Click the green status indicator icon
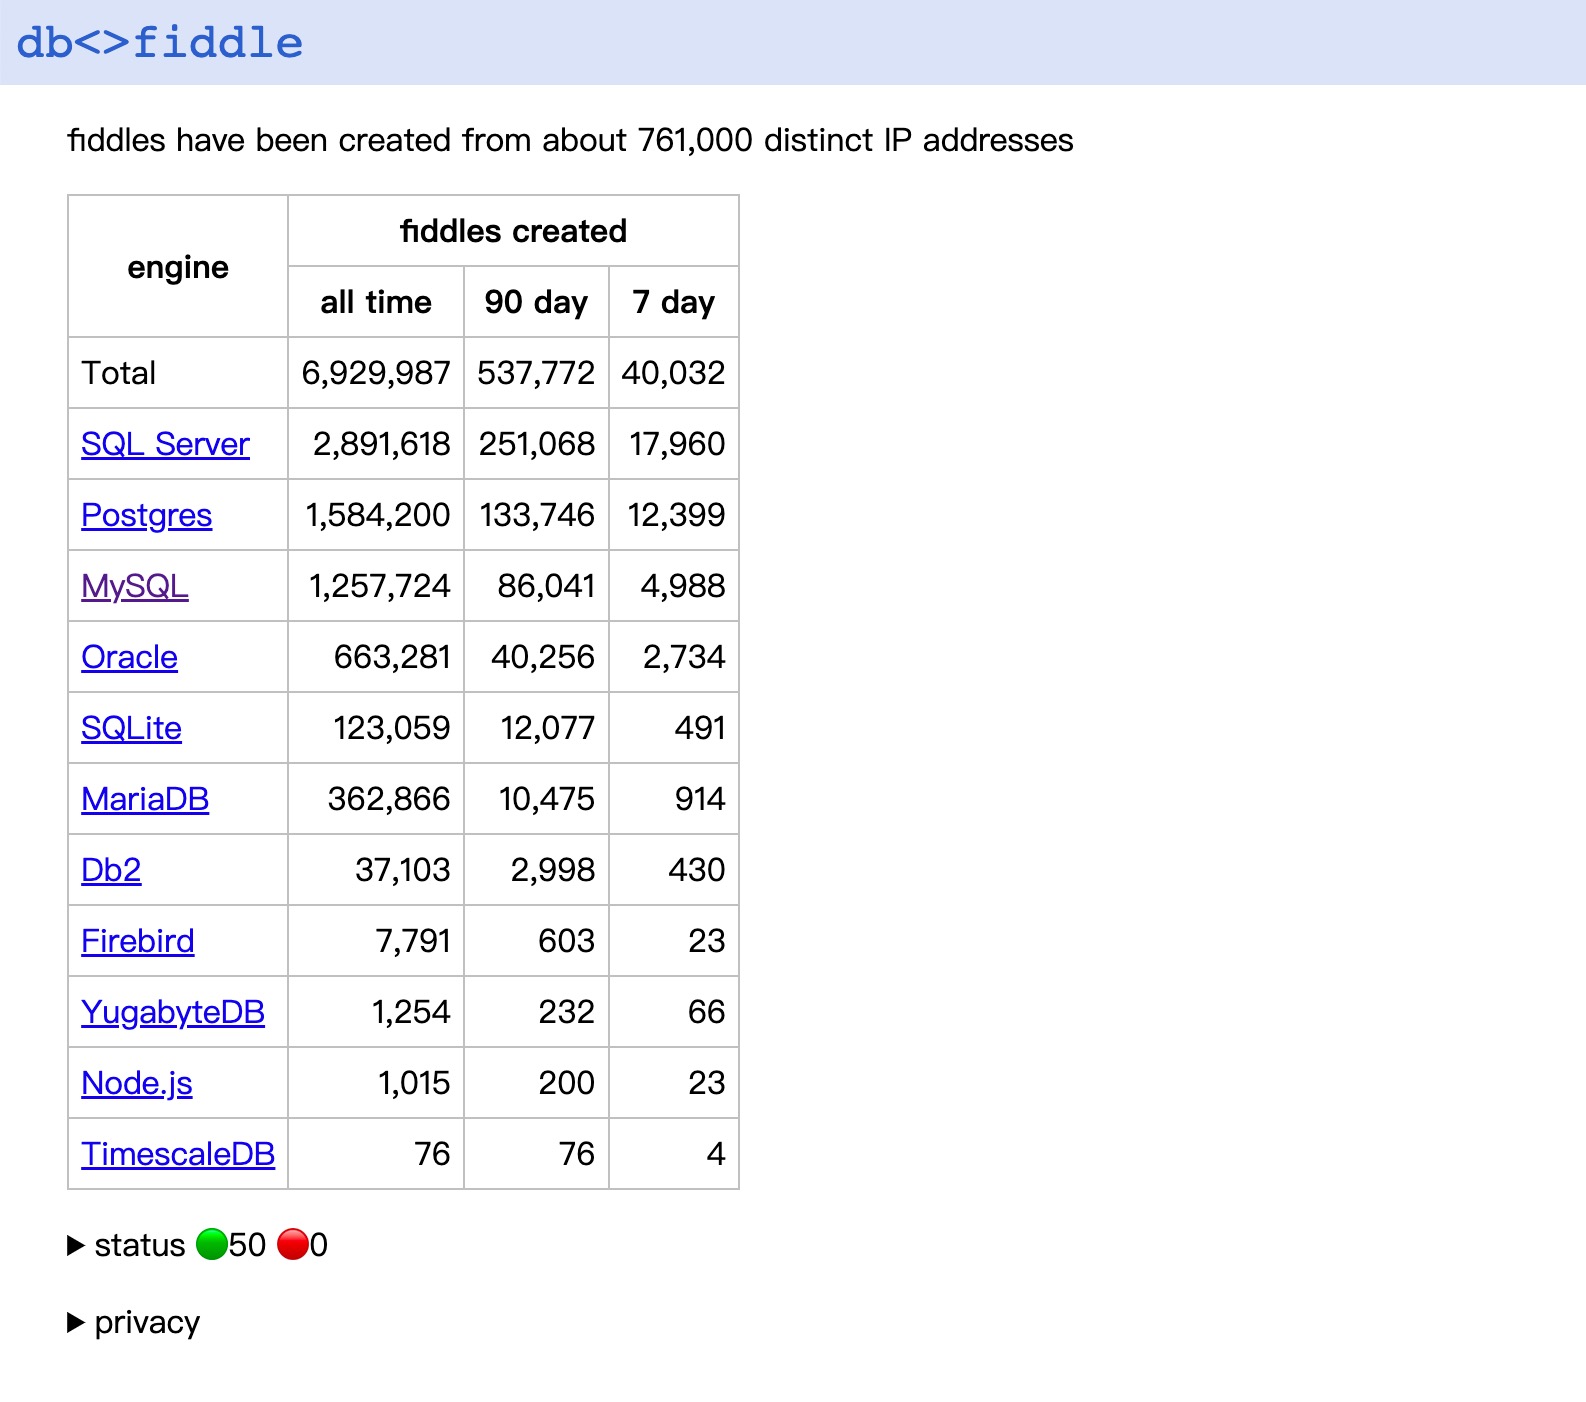This screenshot has height=1402, width=1586. click(x=212, y=1245)
